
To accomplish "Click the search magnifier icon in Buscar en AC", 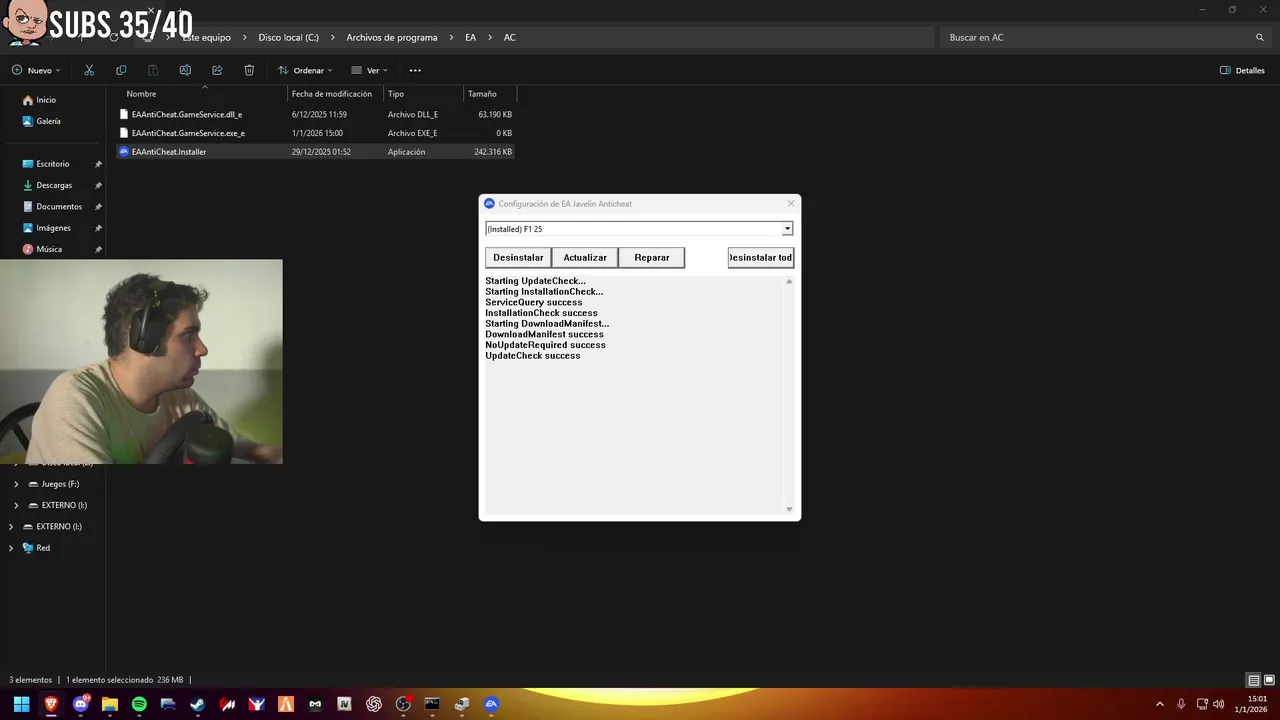I will (1260, 37).
